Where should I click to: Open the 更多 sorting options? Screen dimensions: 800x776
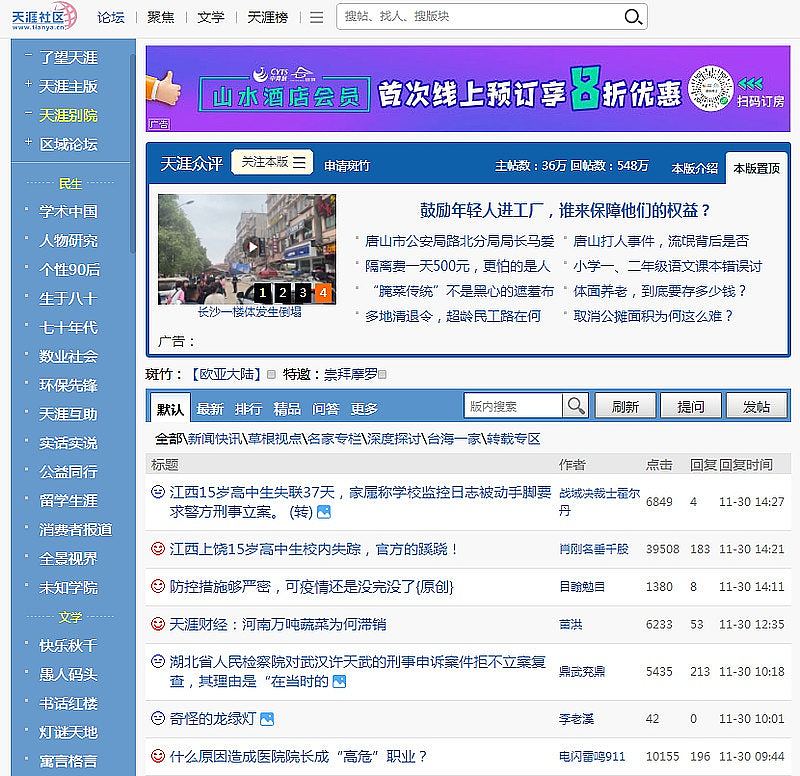(x=364, y=409)
